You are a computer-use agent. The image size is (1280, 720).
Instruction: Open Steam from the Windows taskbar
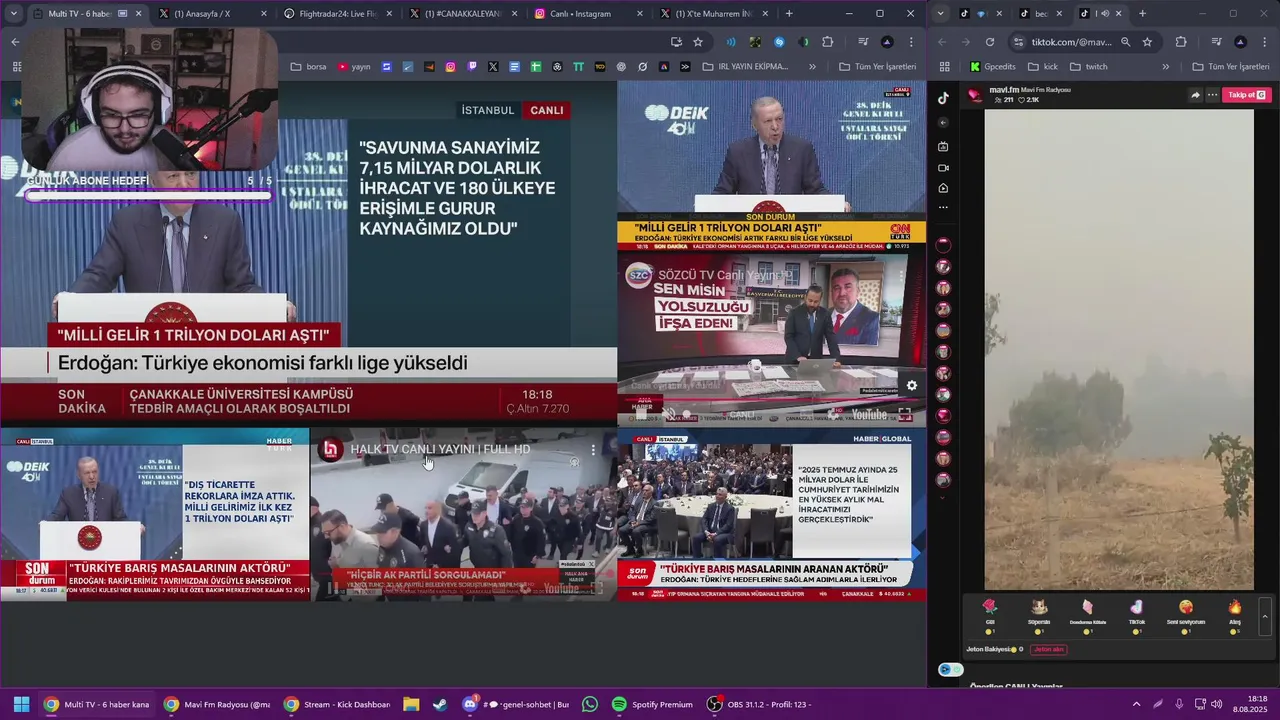click(440, 704)
